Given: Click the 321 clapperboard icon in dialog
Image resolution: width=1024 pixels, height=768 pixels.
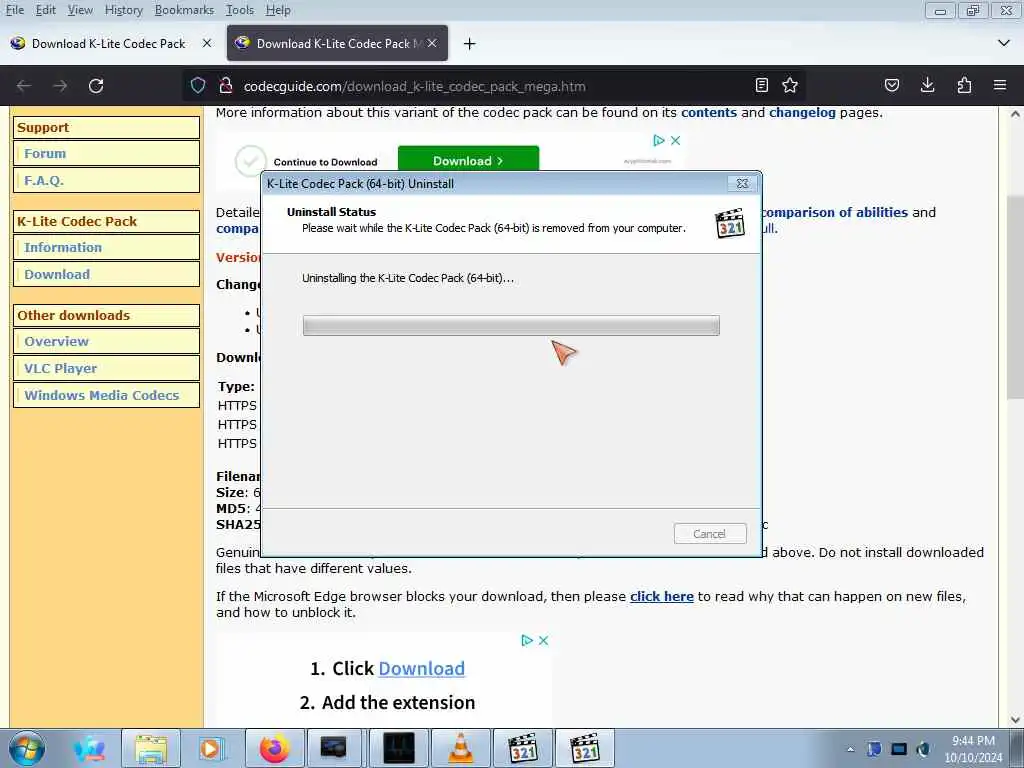Looking at the screenshot, I should tap(729, 223).
